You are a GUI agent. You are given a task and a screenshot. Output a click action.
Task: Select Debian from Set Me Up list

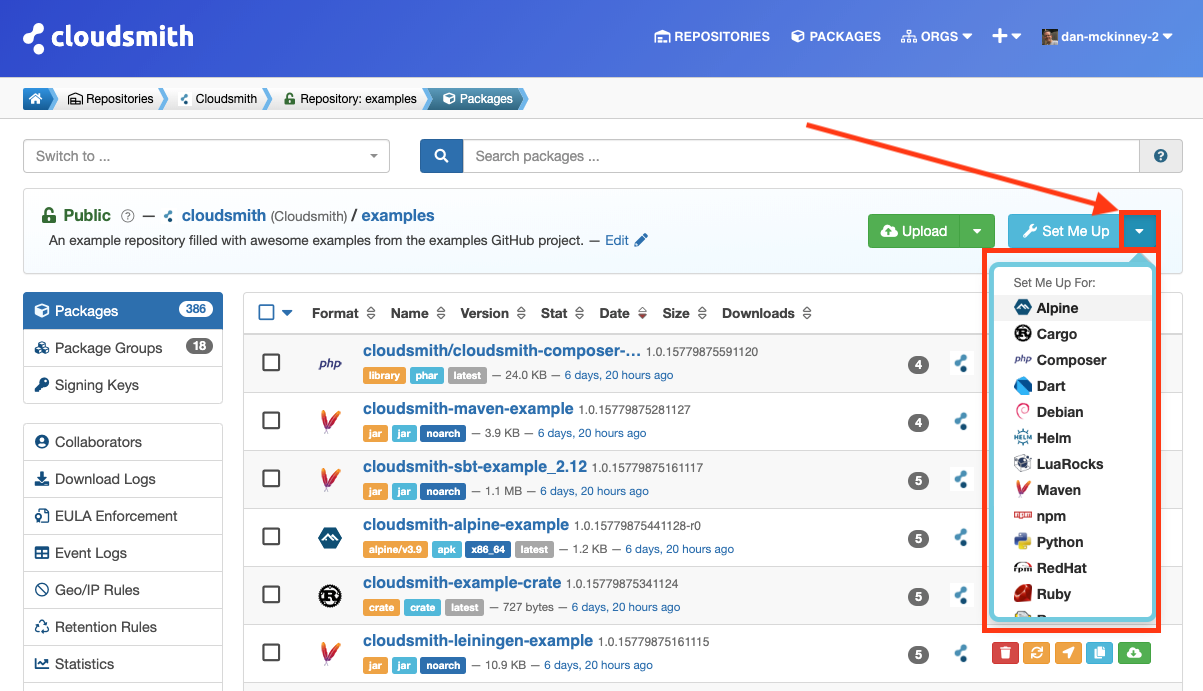[x=1073, y=412]
